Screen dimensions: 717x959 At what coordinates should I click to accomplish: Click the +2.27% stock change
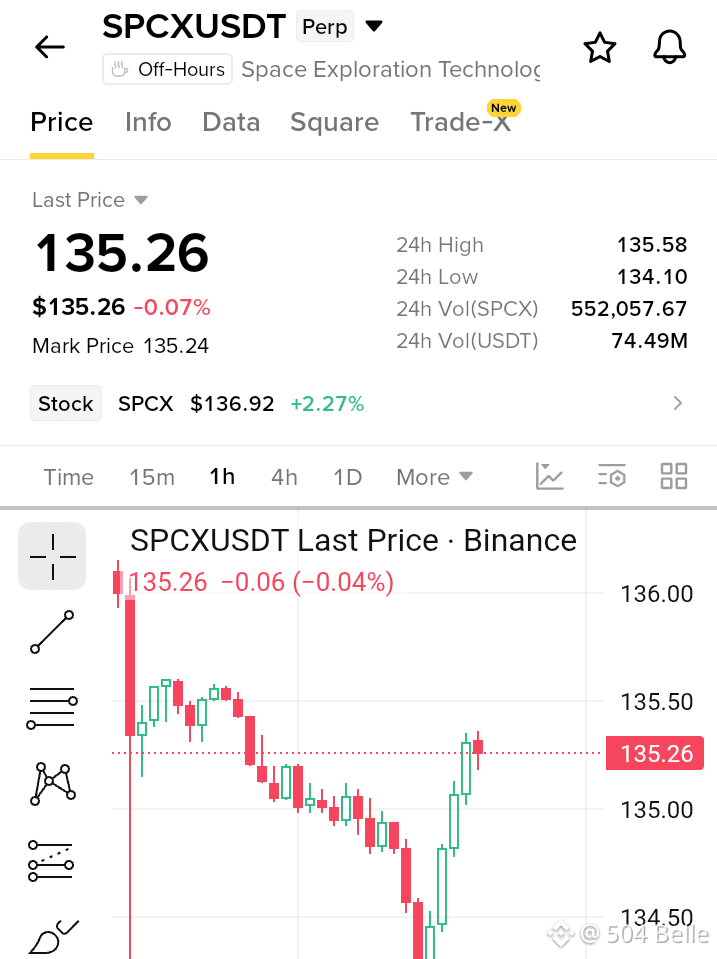(327, 404)
